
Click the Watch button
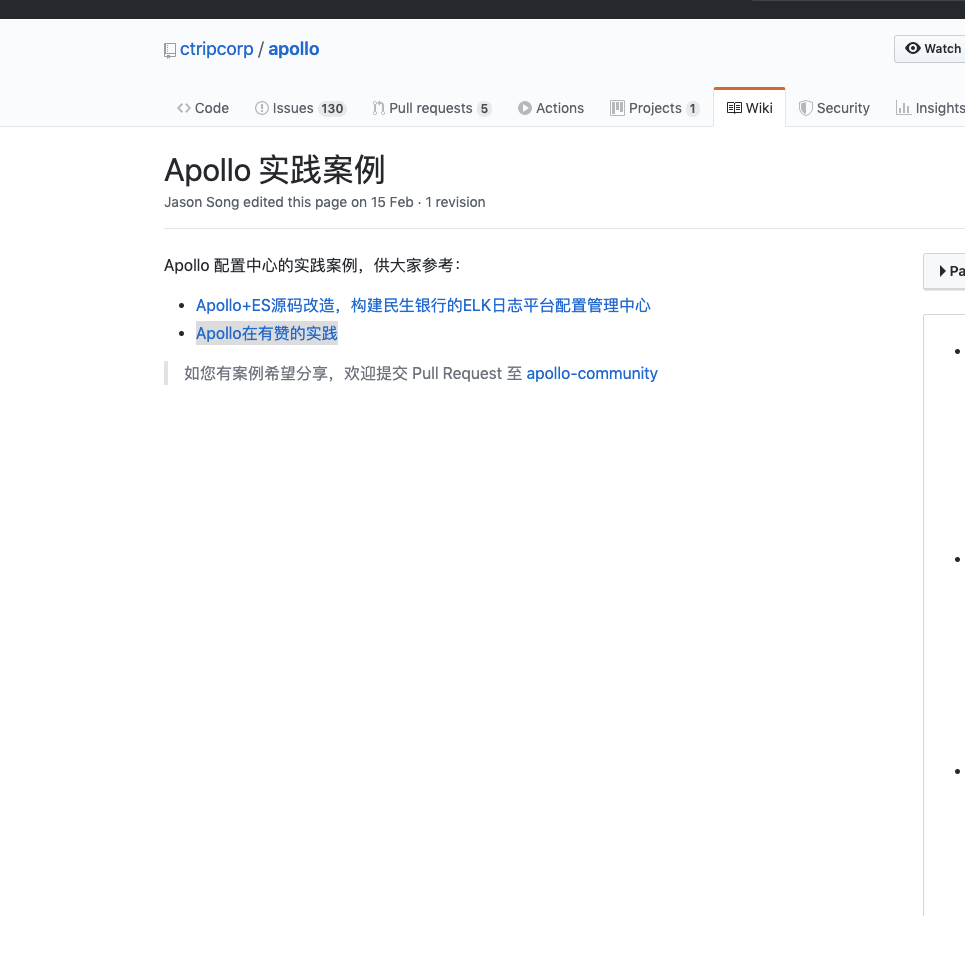coord(930,49)
